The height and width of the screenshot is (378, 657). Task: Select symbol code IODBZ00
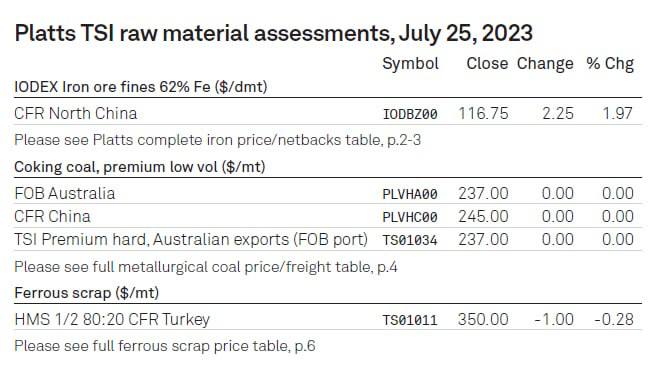tap(410, 114)
